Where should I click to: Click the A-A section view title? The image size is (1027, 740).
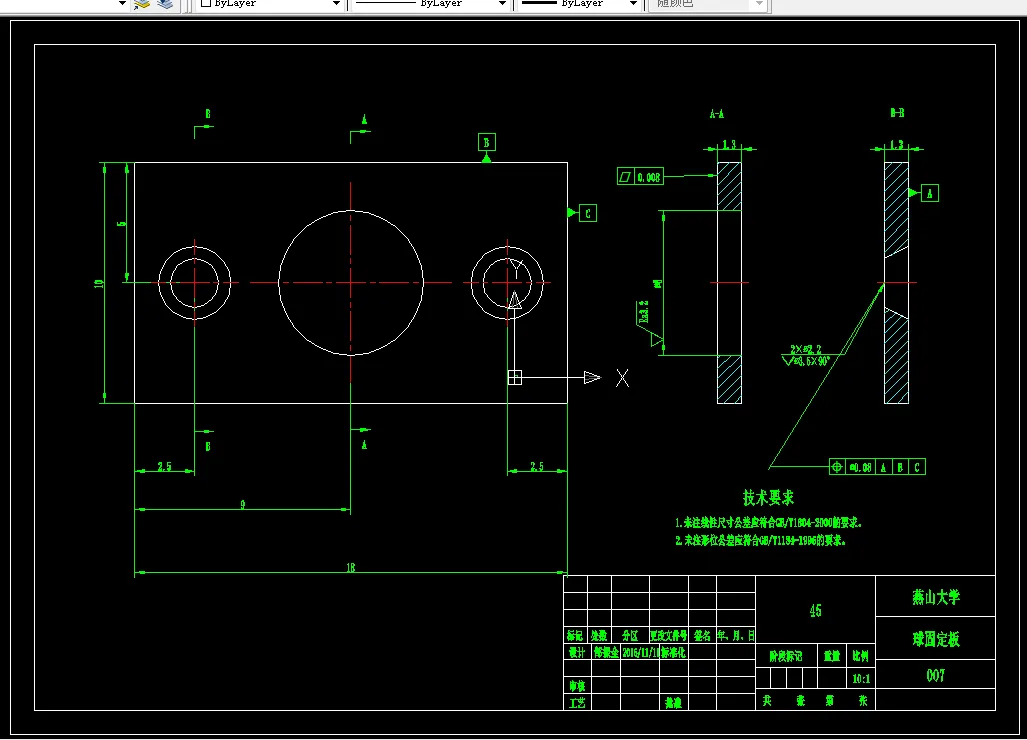717,114
